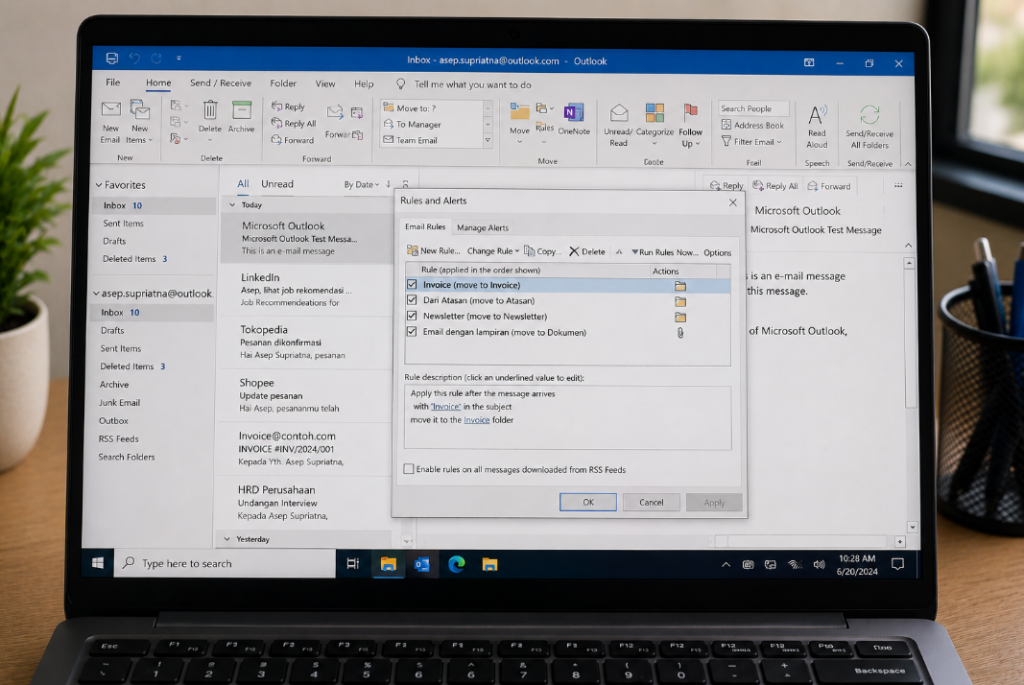The height and width of the screenshot is (685, 1024).
Task: Move rule up with the up arrow
Action: tap(618, 252)
